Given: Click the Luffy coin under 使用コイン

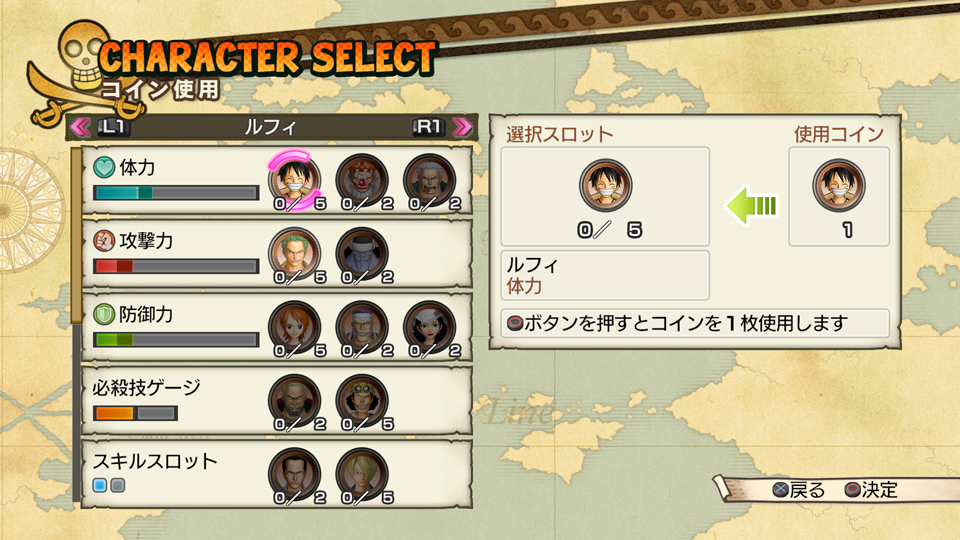Looking at the screenshot, I should coord(839,185).
